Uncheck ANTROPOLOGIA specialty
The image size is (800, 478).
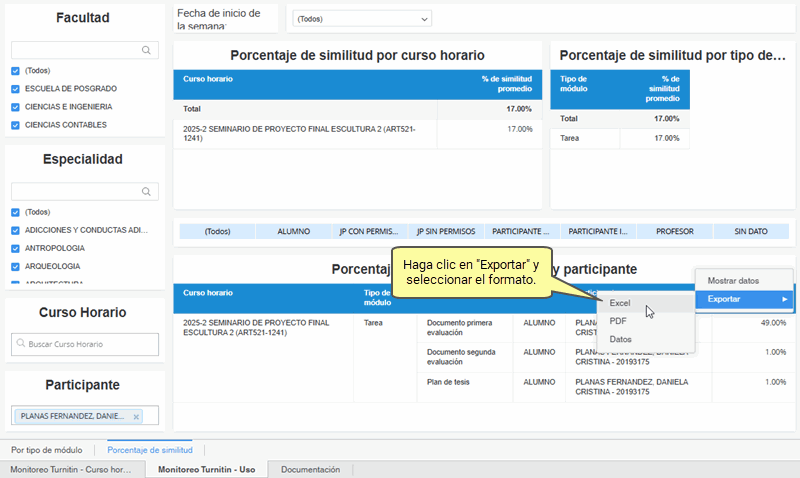point(15,248)
